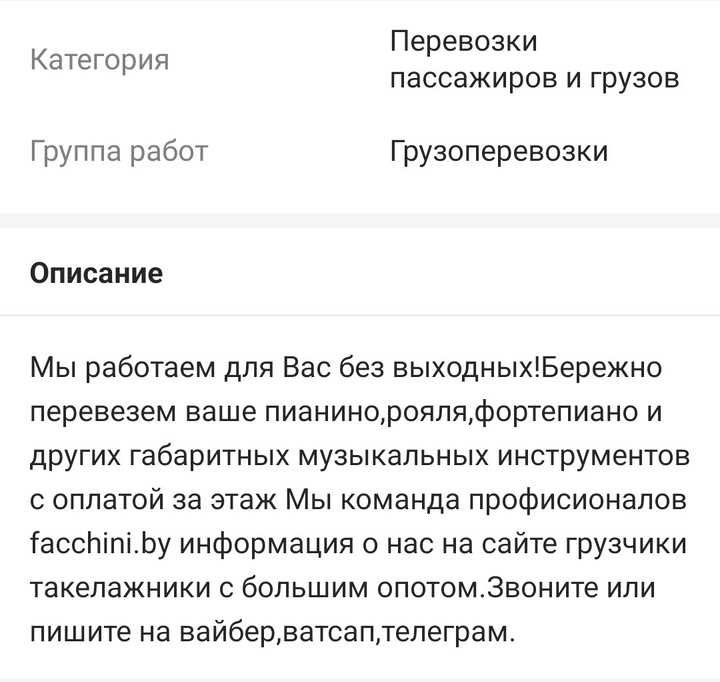Tap the Описание section heading

[x=96, y=273]
